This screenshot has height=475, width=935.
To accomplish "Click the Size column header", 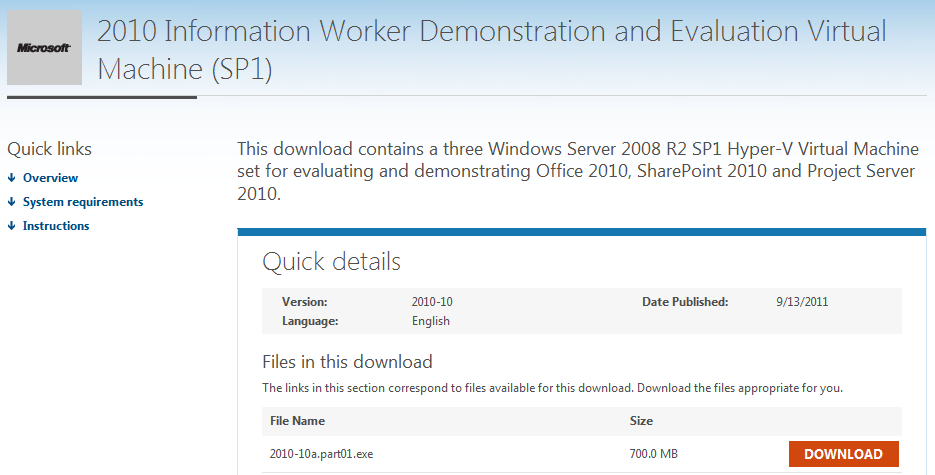I will coord(641,421).
